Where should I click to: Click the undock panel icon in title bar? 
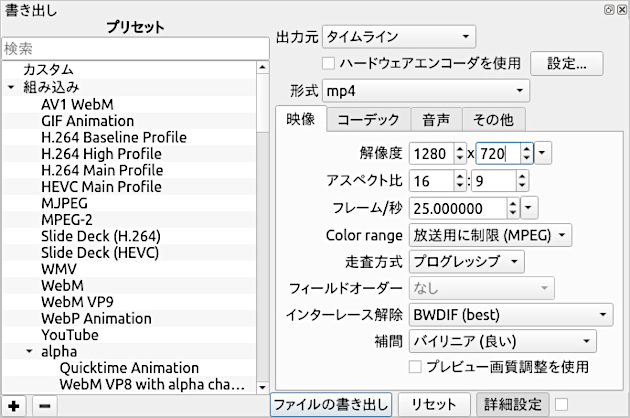coord(608,9)
